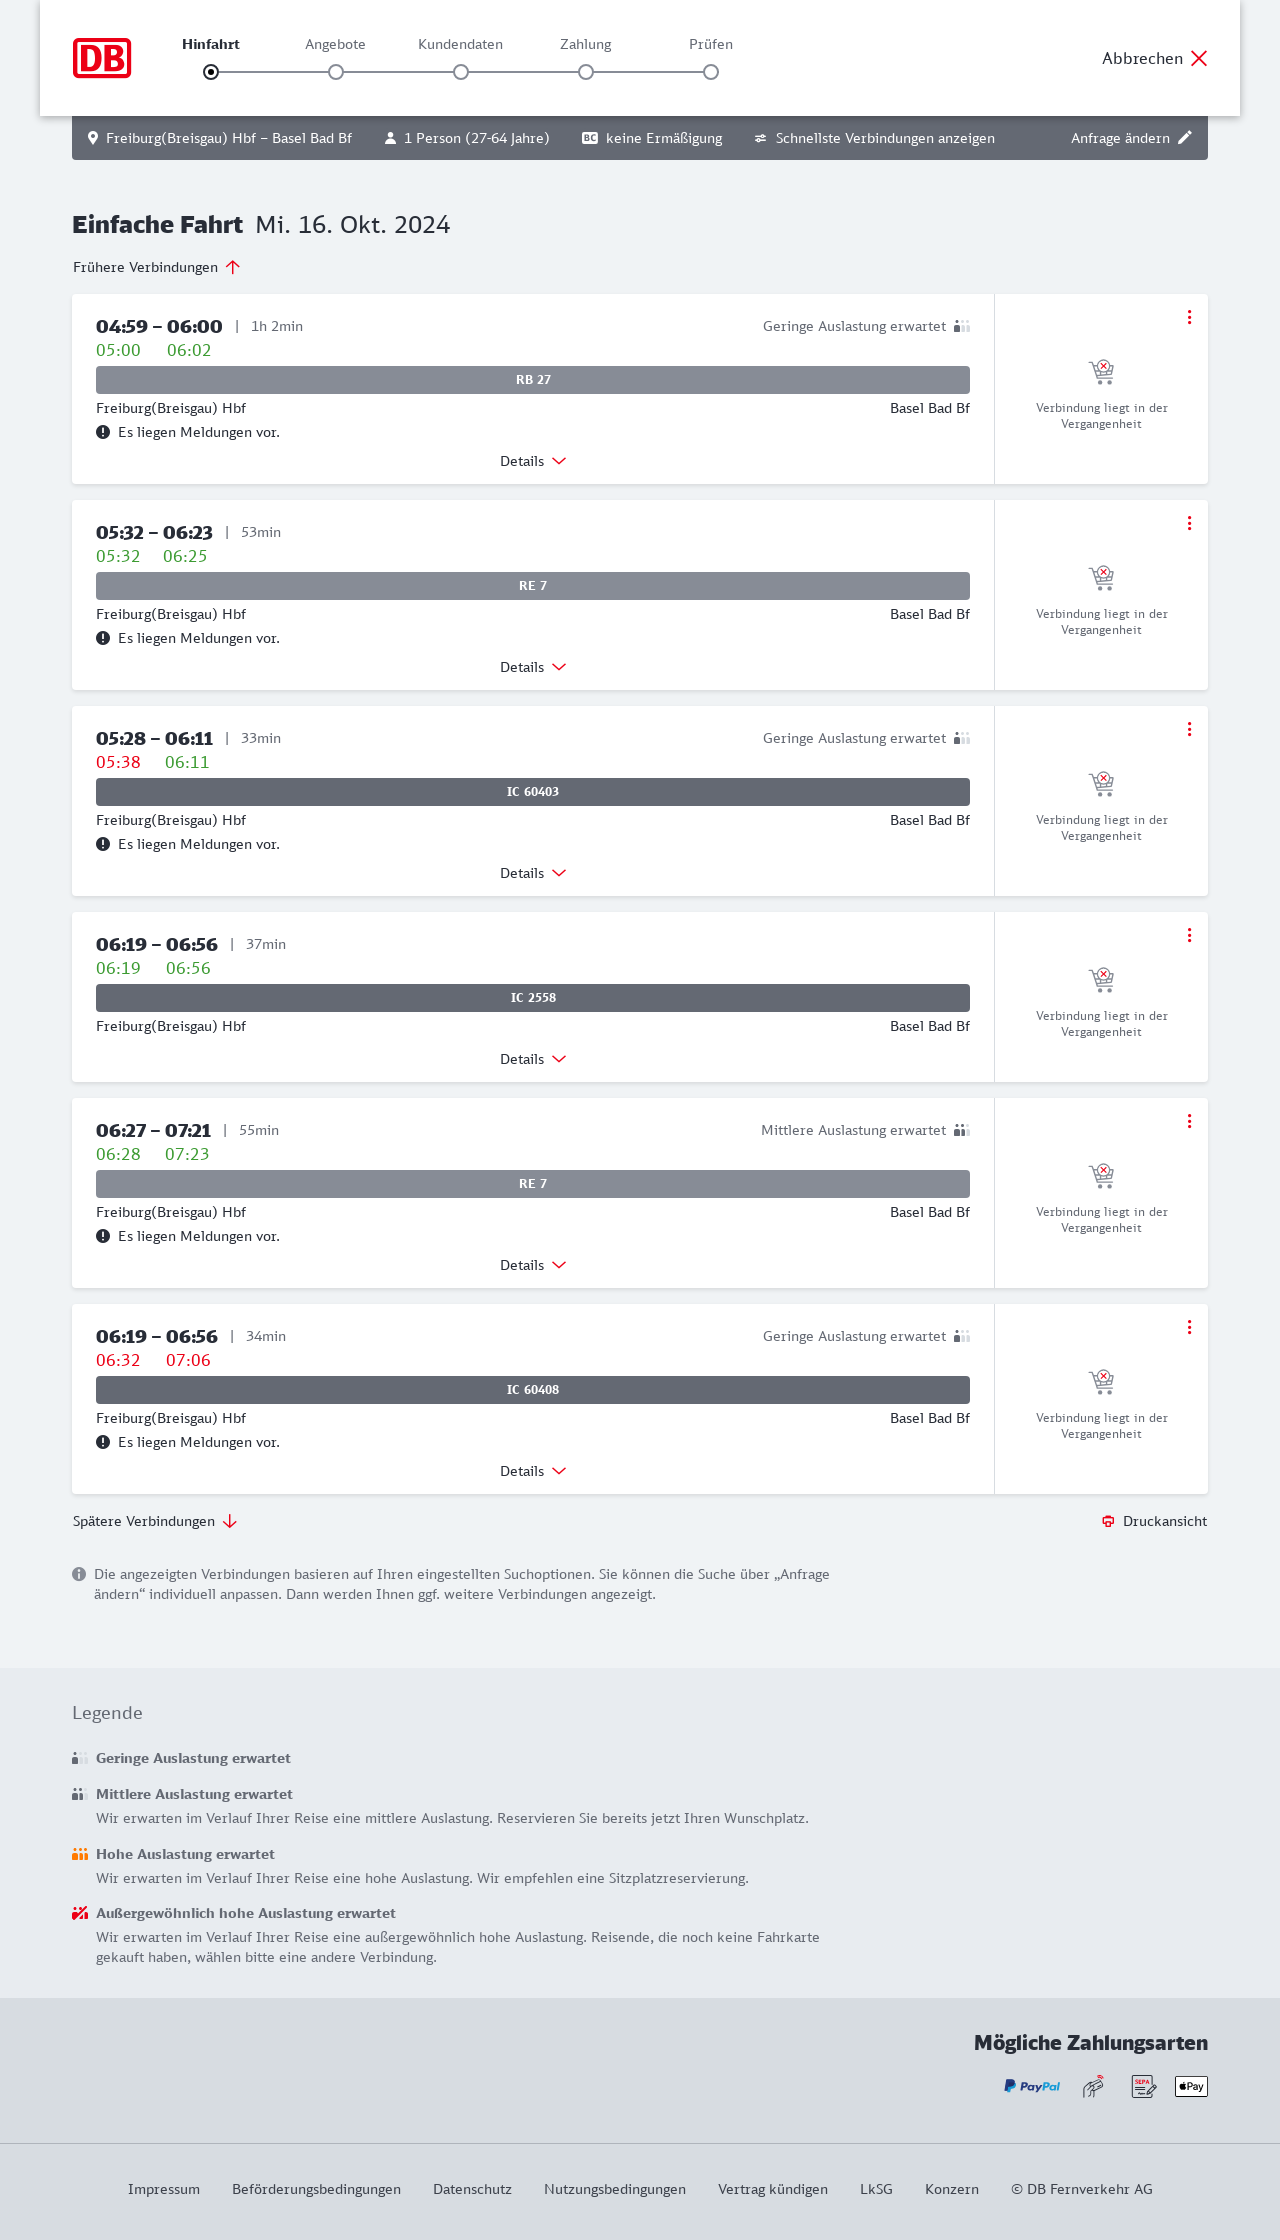Click the IC 60403 train bar
Image resolution: width=1280 pixels, height=2240 pixels.
coord(533,792)
